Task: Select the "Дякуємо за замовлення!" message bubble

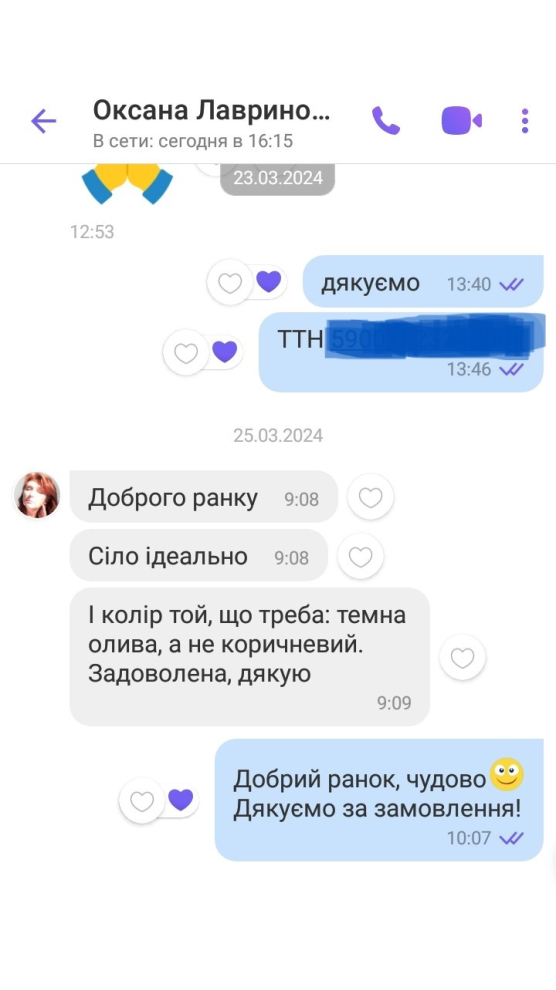Action: click(x=379, y=800)
